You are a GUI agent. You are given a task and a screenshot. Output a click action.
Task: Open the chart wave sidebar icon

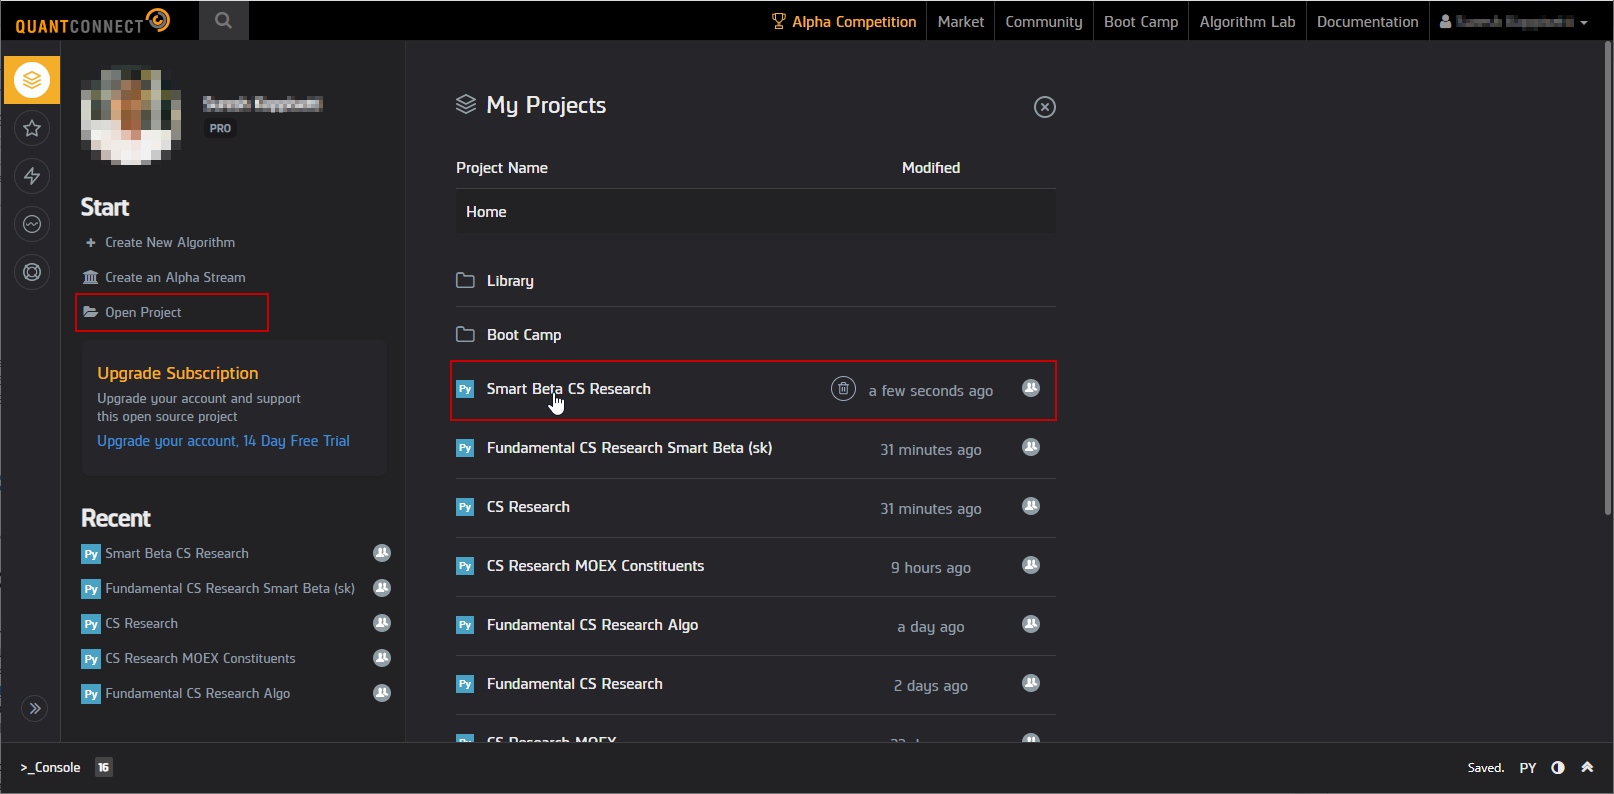32,224
